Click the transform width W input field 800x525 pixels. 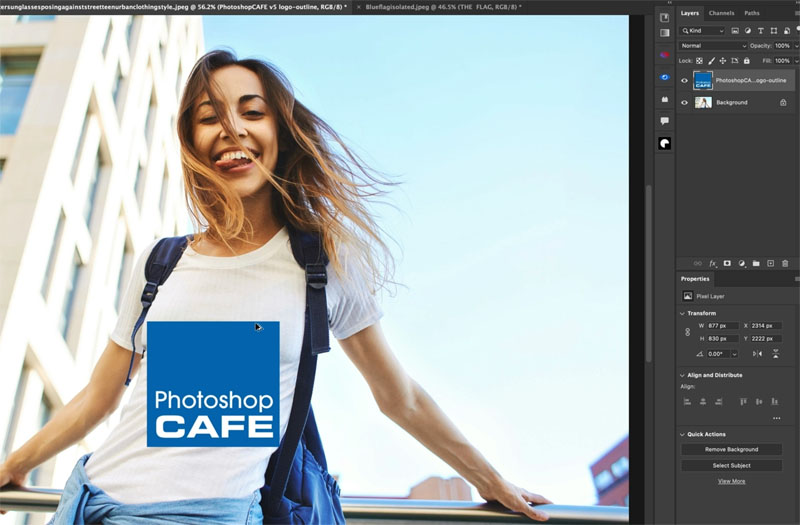coord(724,326)
